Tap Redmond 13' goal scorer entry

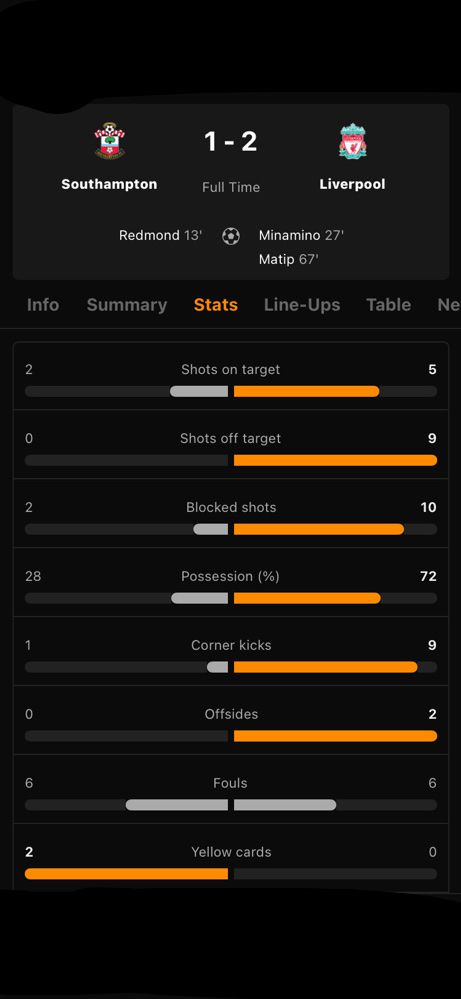click(160, 235)
